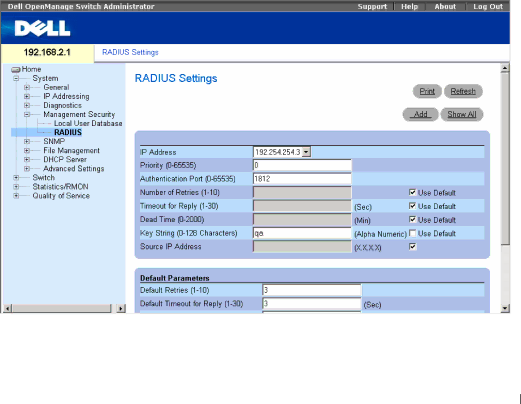Click the Add button
Screen dimensions: 521x404
pyautogui.click(x=420, y=114)
